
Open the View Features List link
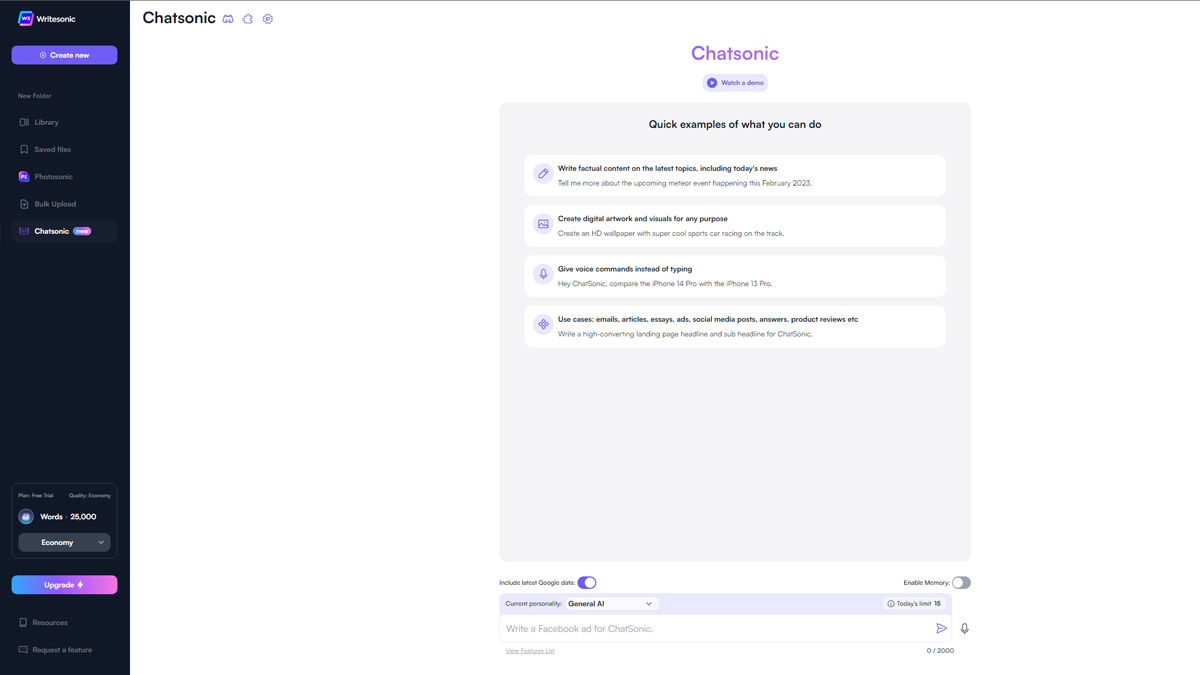(x=530, y=651)
